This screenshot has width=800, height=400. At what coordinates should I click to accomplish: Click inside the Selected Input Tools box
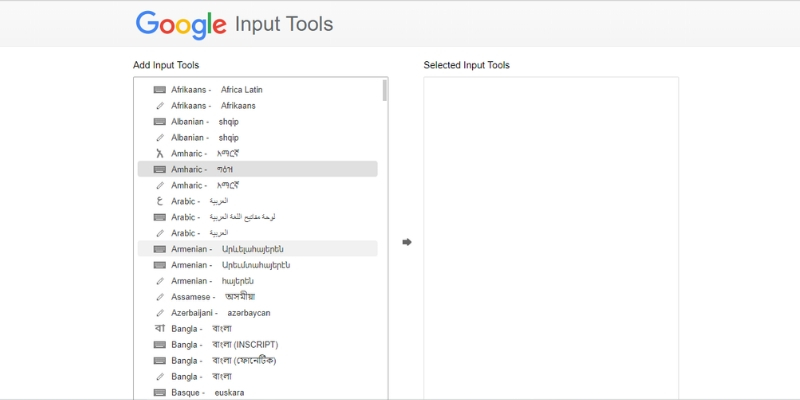coord(551,238)
